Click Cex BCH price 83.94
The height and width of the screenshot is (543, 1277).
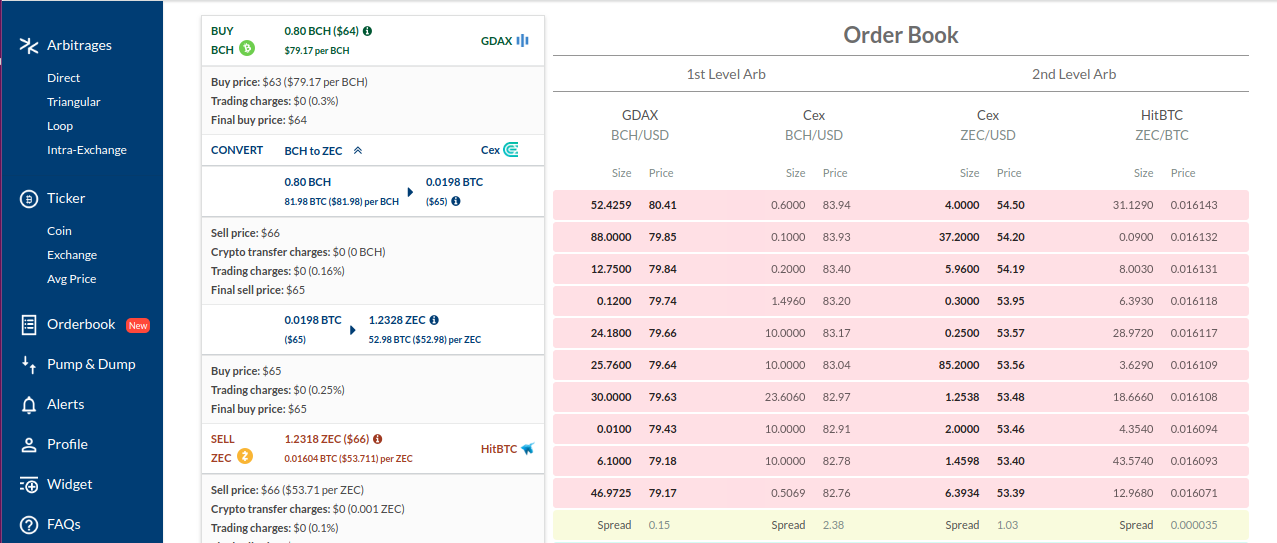coord(836,205)
